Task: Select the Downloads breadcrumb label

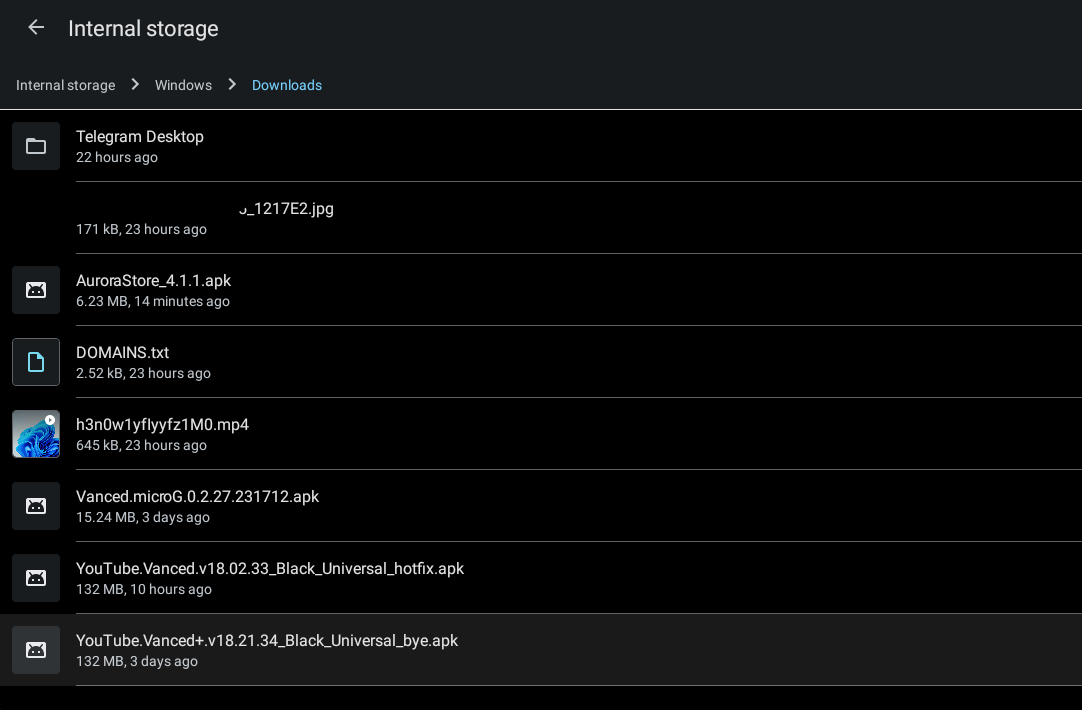Action: click(x=287, y=85)
